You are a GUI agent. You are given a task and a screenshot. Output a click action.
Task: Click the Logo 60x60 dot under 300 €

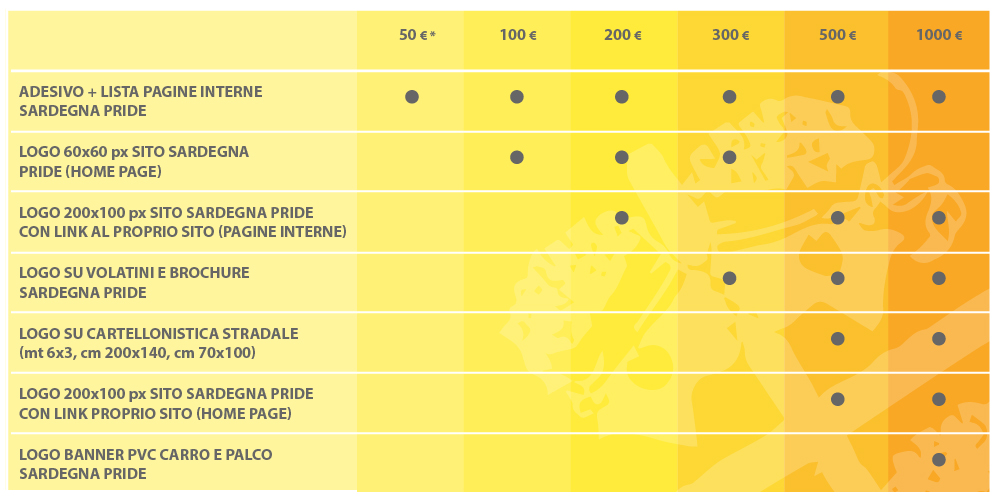[729, 157]
